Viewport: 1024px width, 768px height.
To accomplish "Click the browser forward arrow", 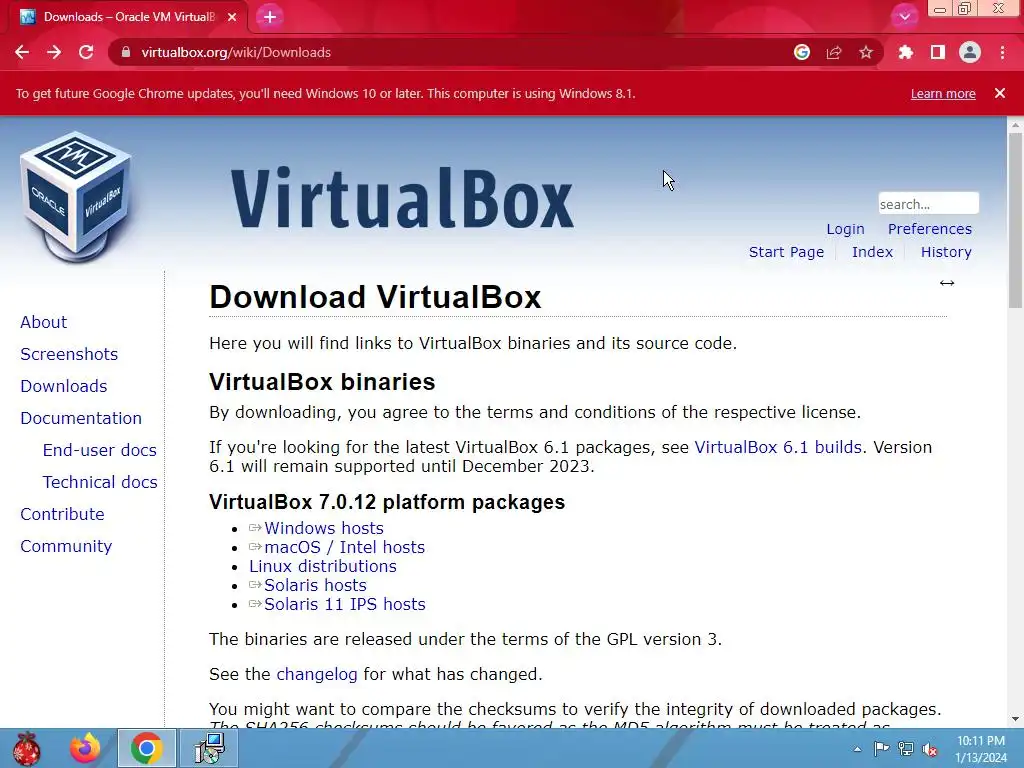I will pyautogui.click(x=54, y=52).
